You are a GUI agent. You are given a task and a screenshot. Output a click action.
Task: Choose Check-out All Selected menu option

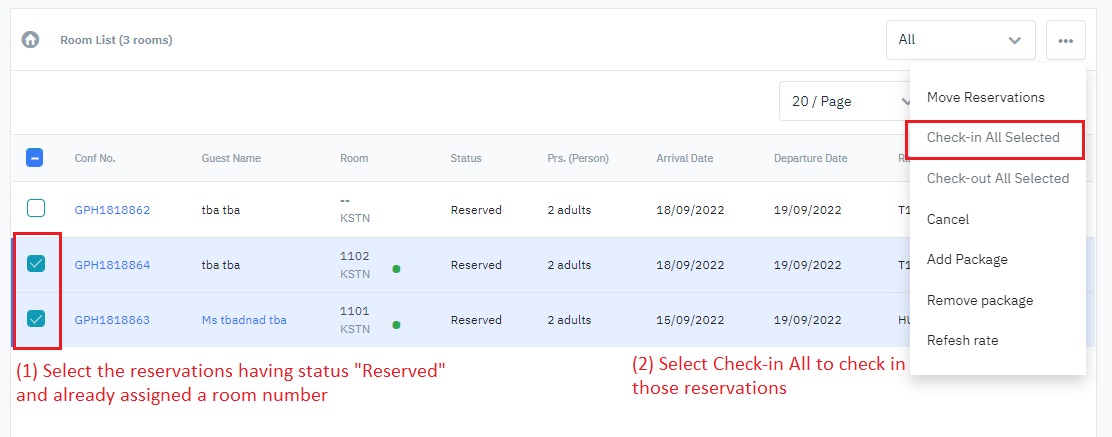pos(997,178)
